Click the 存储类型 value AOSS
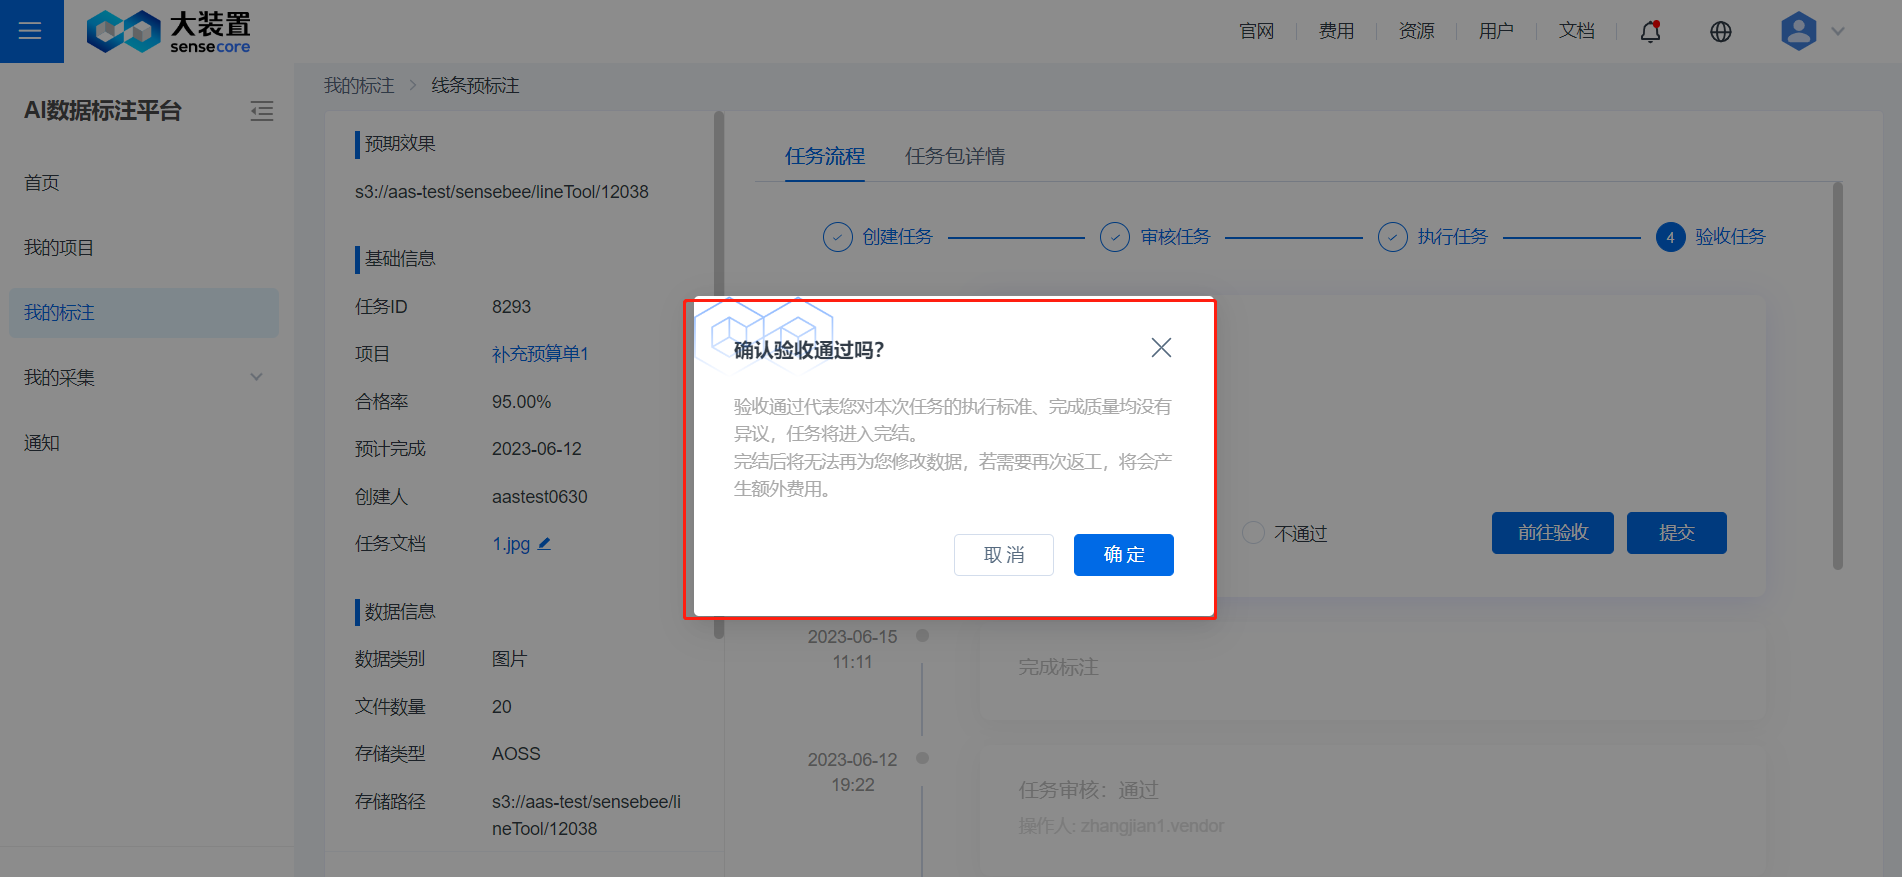Screen dimensions: 1902x877 click(x=516, y=754)
